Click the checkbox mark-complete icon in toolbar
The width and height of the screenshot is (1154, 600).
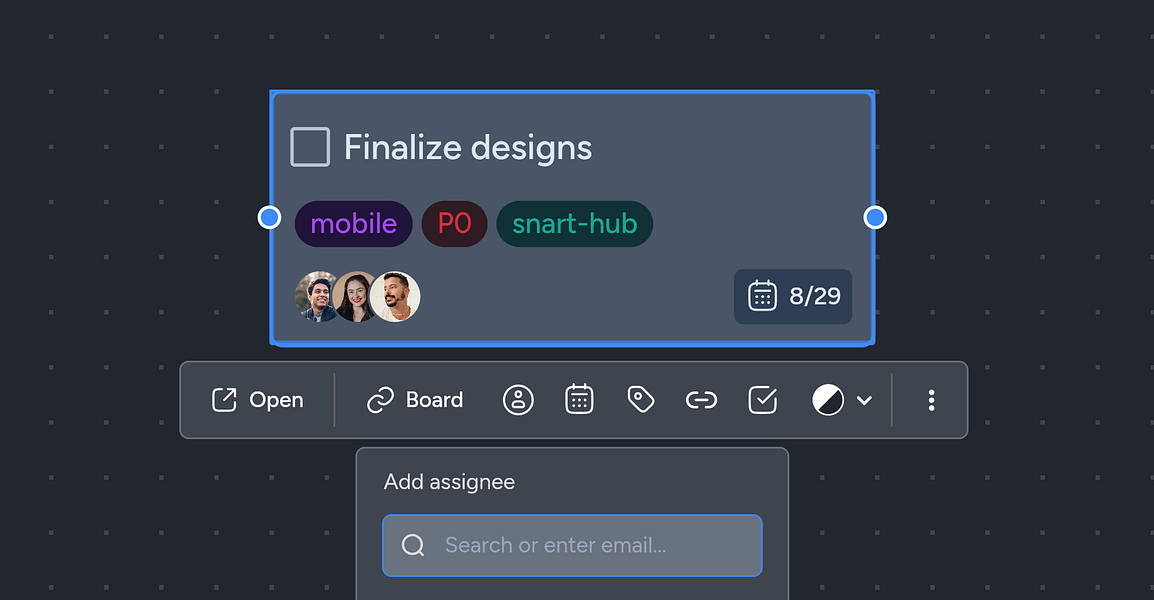pyautogui.click(x=762, y=400)
